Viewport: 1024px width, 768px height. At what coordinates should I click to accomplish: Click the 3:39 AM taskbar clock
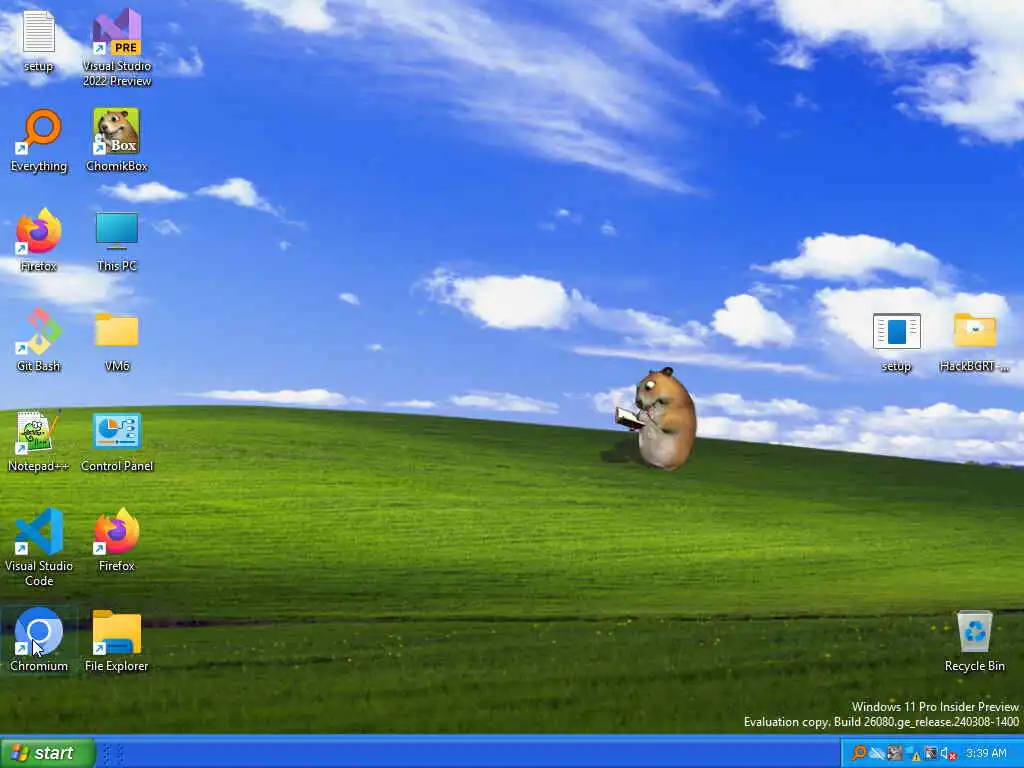(x=986, y=753)
